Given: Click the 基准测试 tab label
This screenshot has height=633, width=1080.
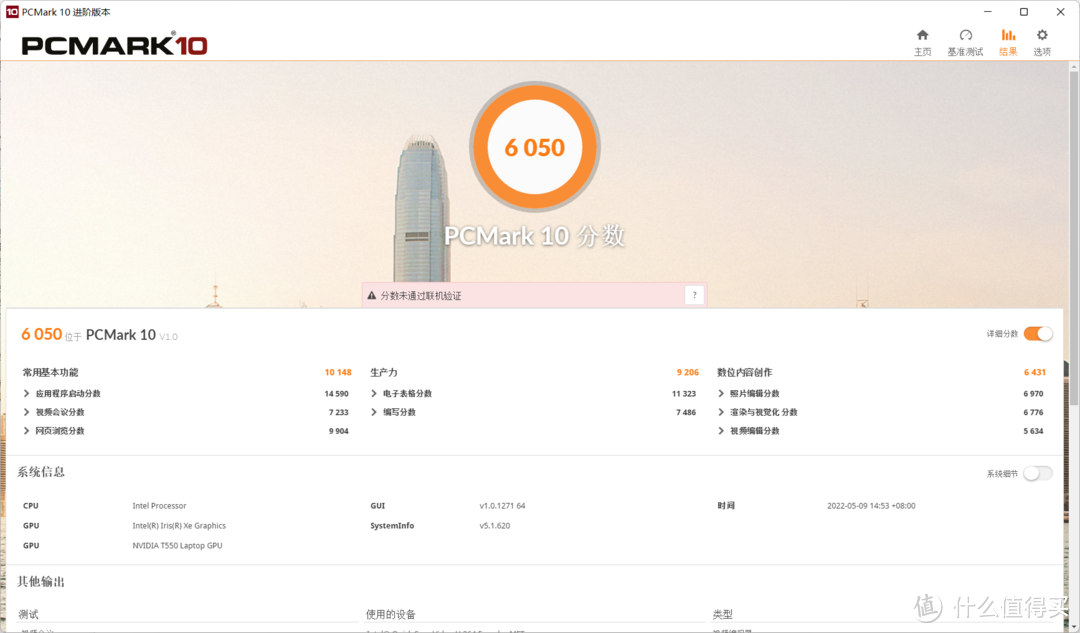Looking at the screenshot, I should (965, 52).
